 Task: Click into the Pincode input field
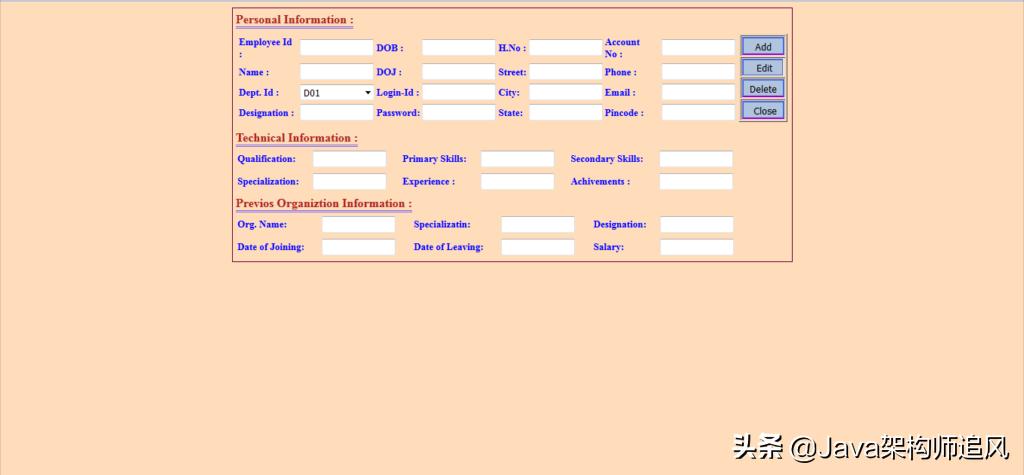coord(698,112)
